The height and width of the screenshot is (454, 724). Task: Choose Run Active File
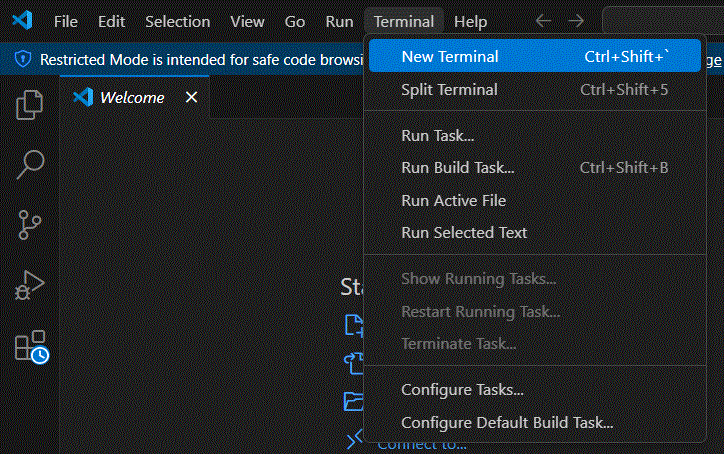(453, 200)
